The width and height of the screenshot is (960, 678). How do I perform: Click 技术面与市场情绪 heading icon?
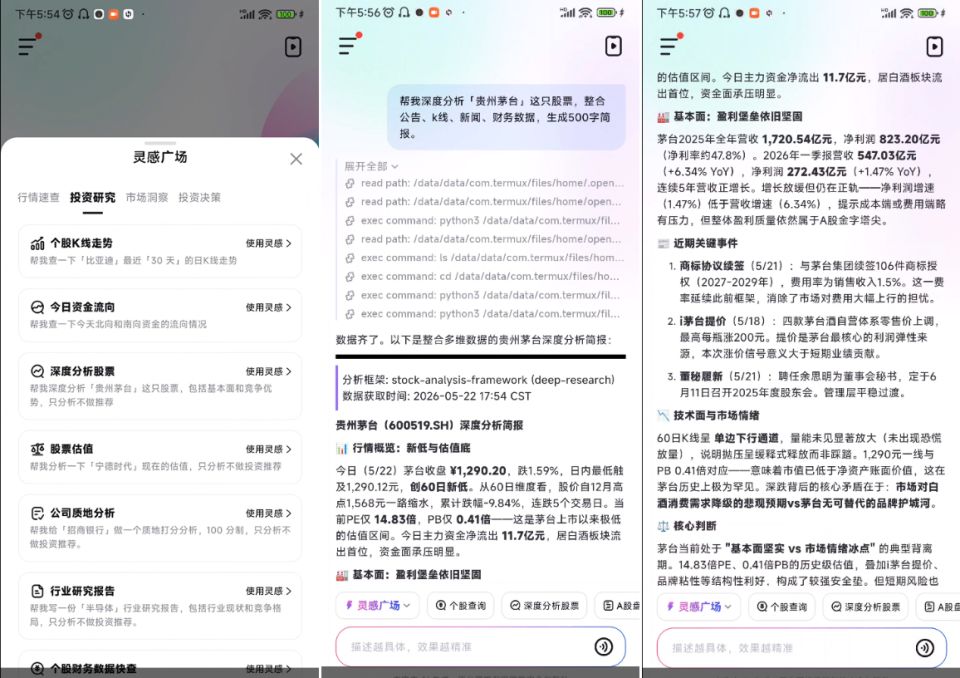point(663,415)
